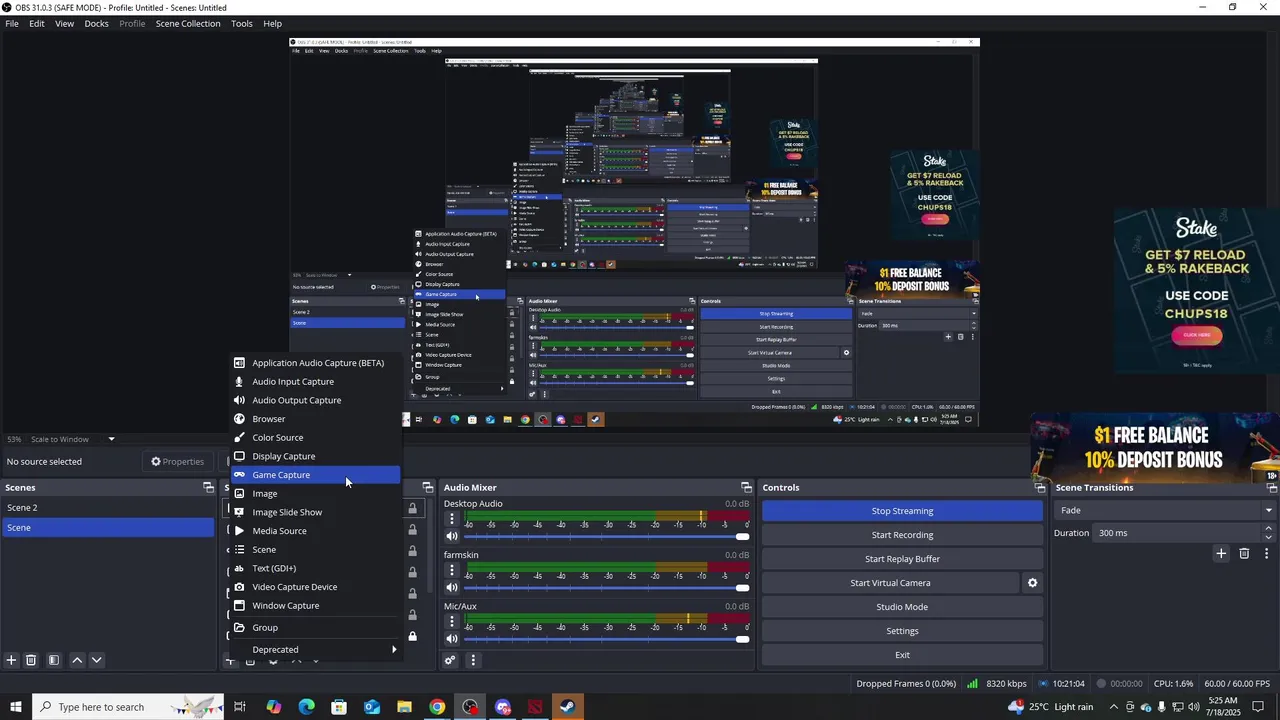Open Mic/Aux three-dot options
1280x720 pixels.
(x=452, y=621)
